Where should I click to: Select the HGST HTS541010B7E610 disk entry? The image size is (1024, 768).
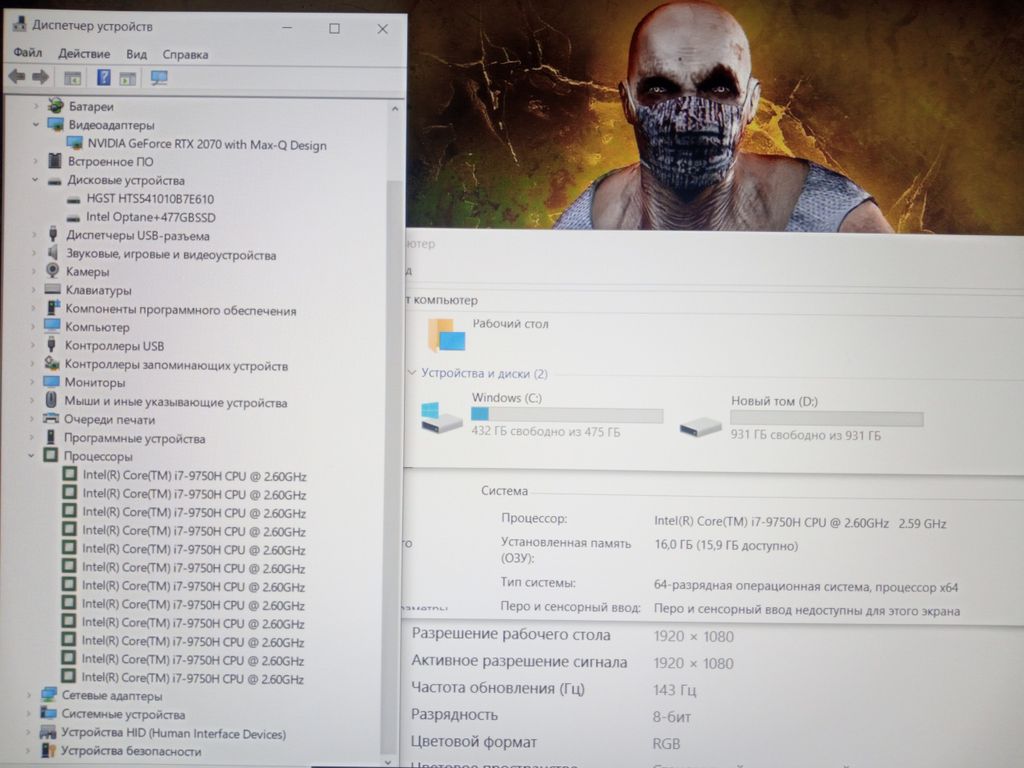point(150,199)
